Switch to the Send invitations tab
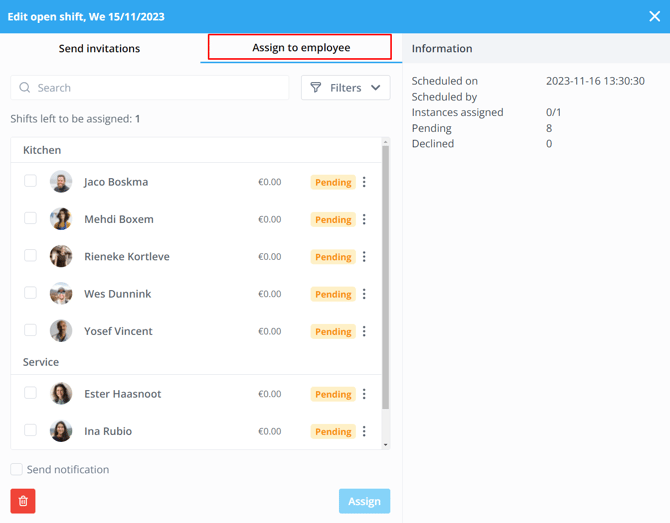The height and width of the screenshot is (523, 670). [100, 48]
